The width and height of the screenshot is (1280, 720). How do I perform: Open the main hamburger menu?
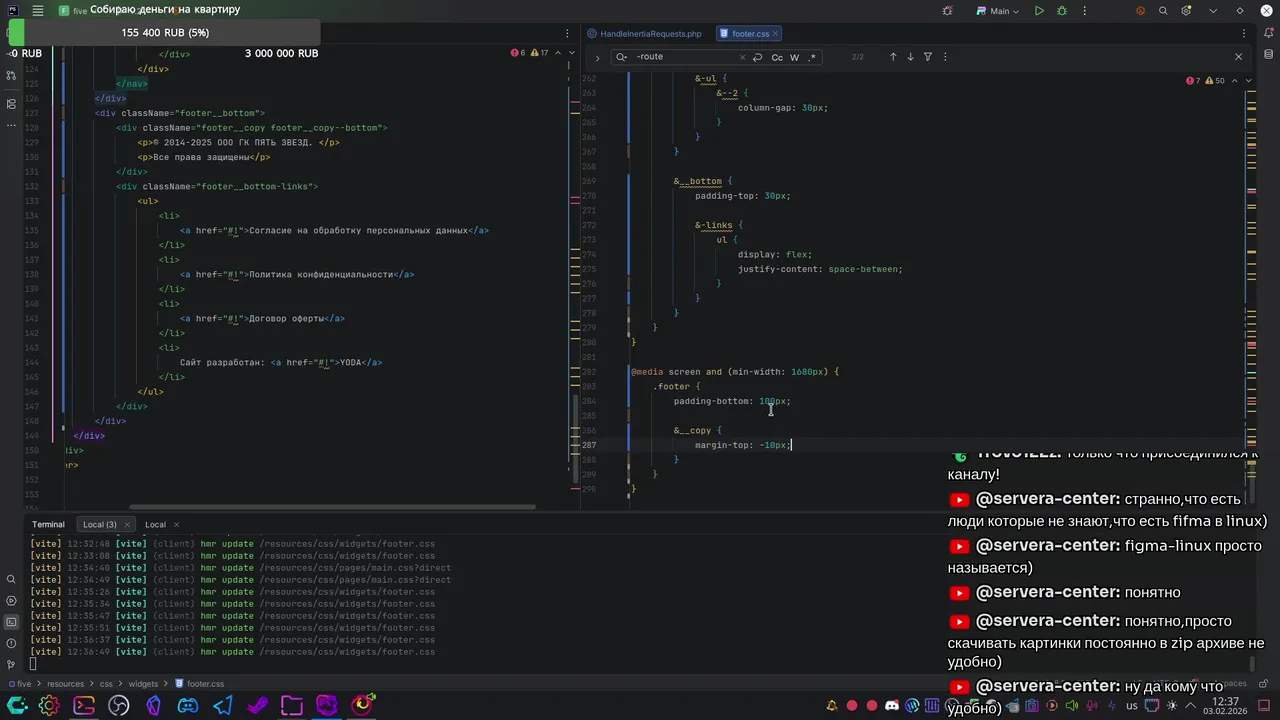tap(37, 11)
